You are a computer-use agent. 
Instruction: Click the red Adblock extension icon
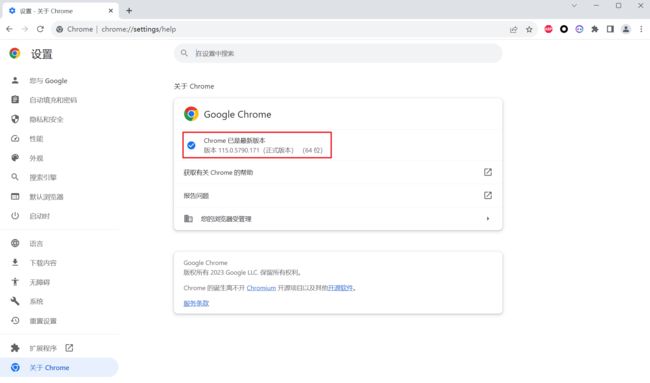(548, 29)
